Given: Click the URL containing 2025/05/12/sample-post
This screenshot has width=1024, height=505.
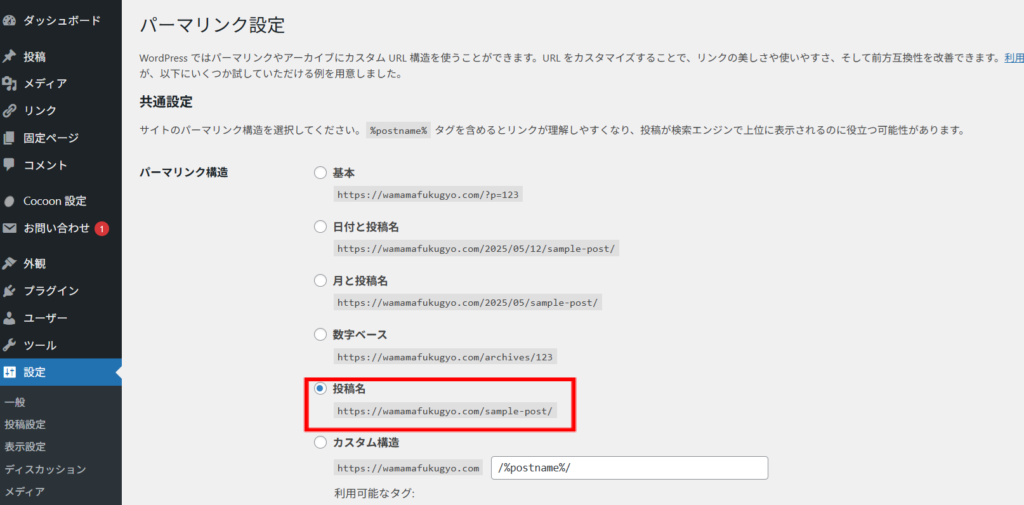Looking at the screenshot, I should click(476, 248).
